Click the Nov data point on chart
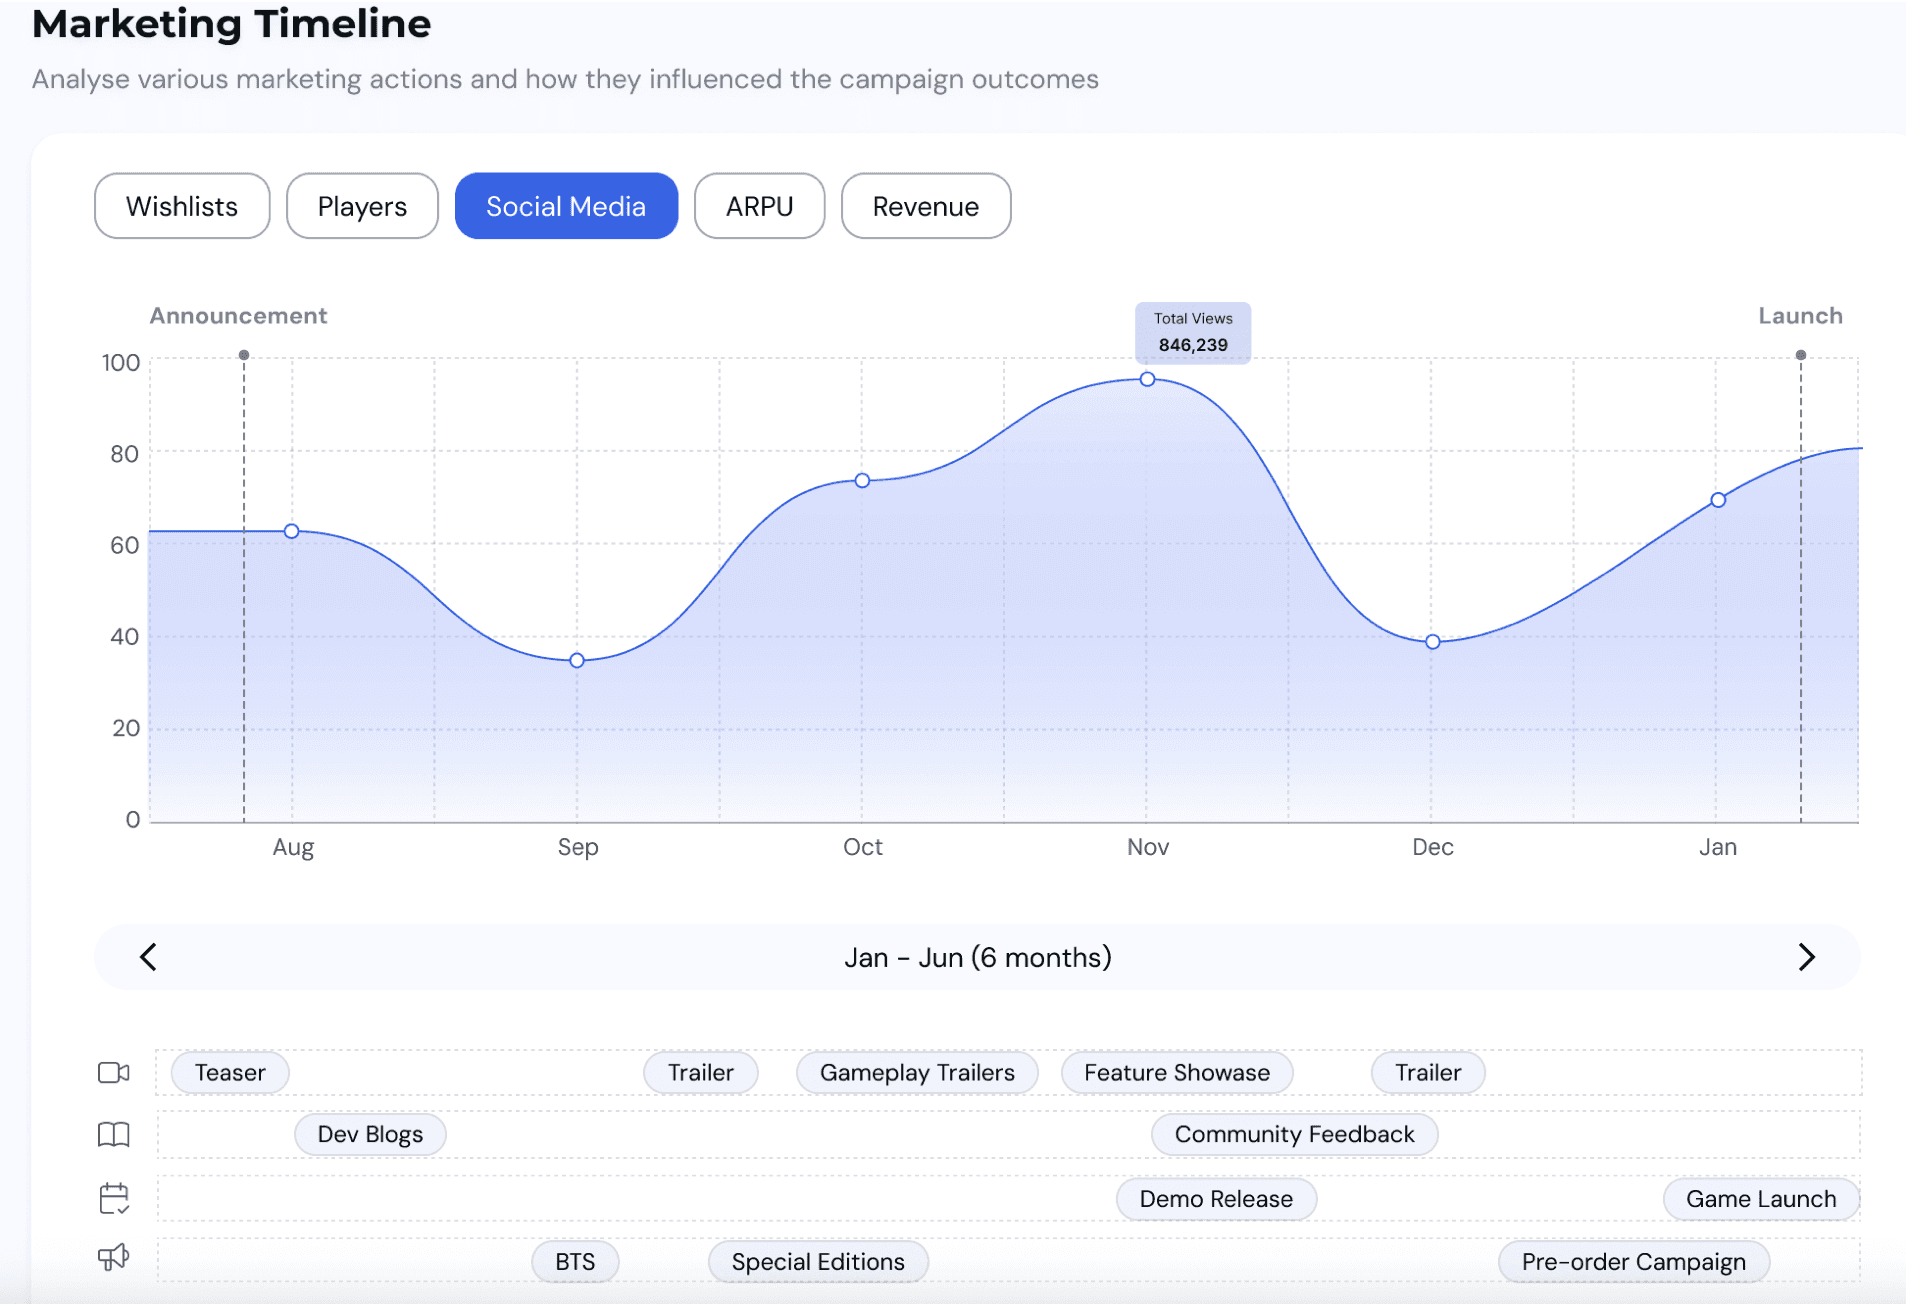Screen dimensions: 1906x1304 coord(1148,379)
